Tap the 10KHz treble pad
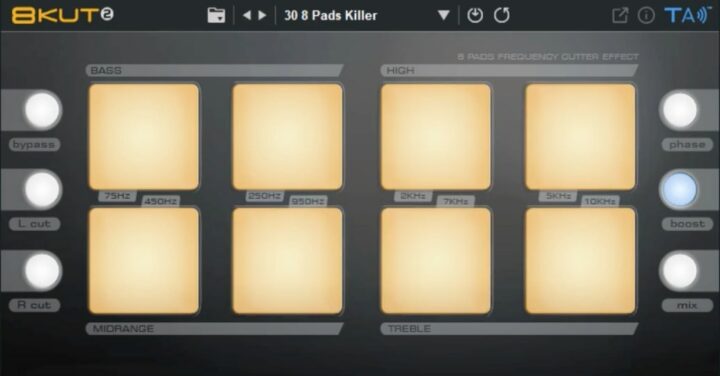The height and width of the screenshot is (376, 720). click(580, 261)
